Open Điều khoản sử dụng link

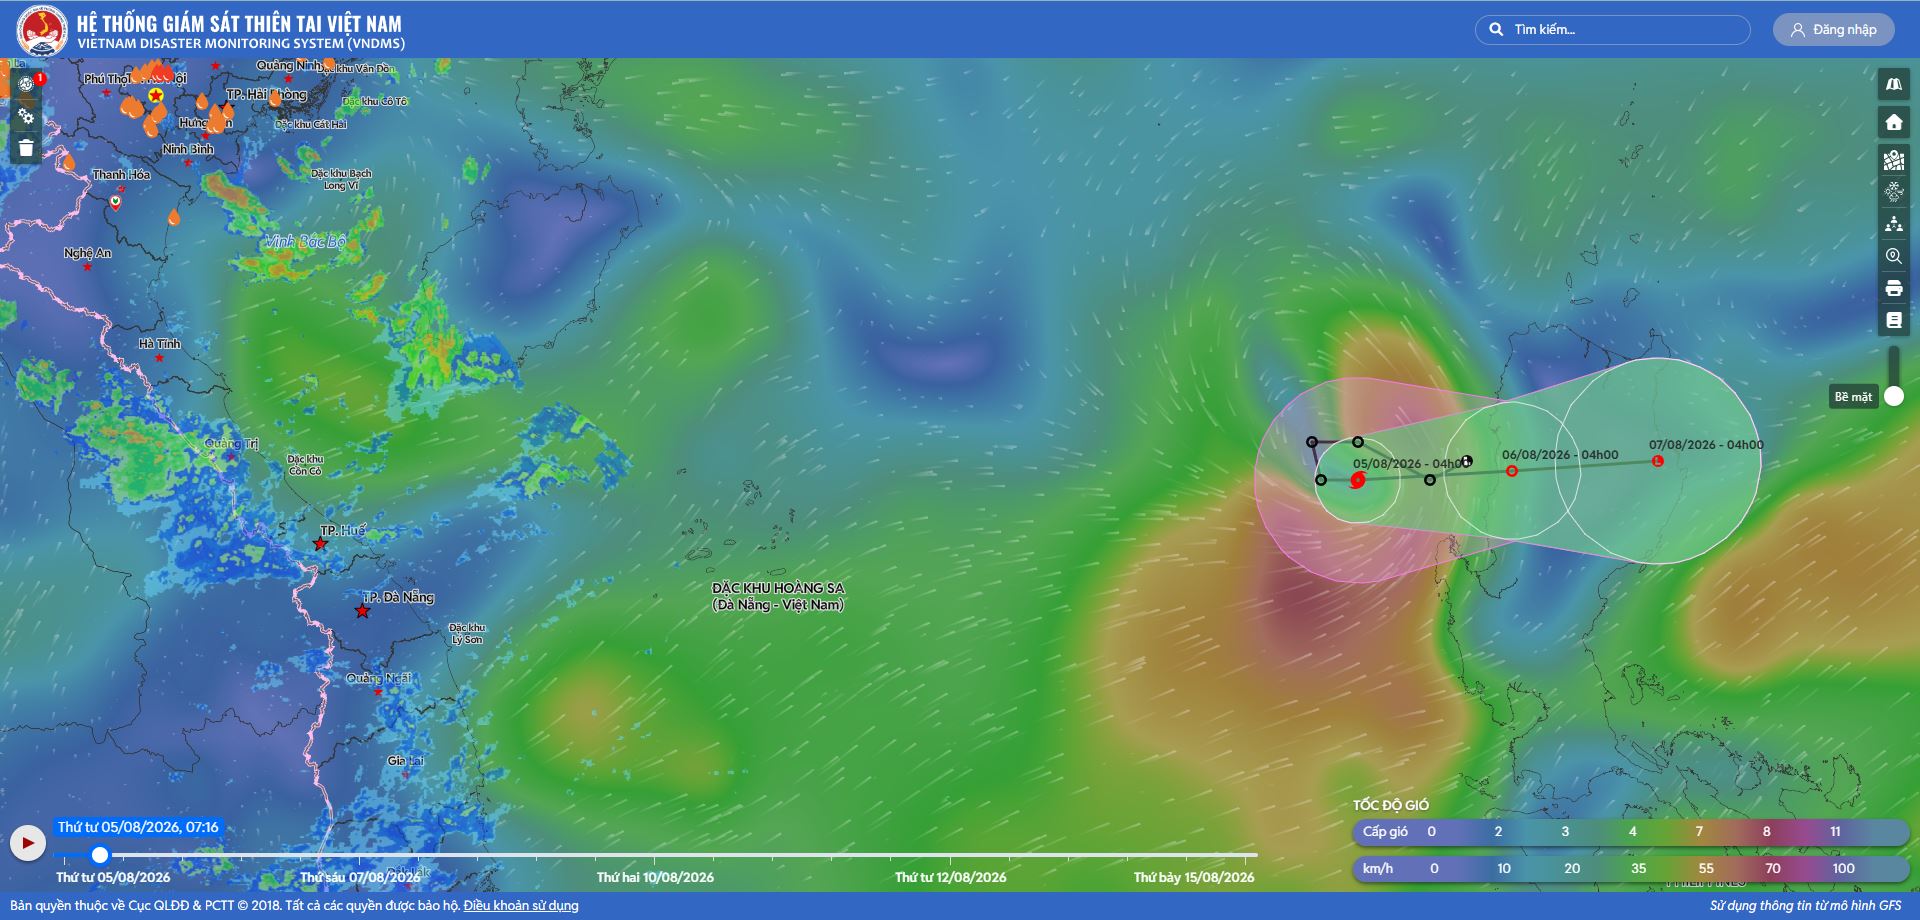521,906
